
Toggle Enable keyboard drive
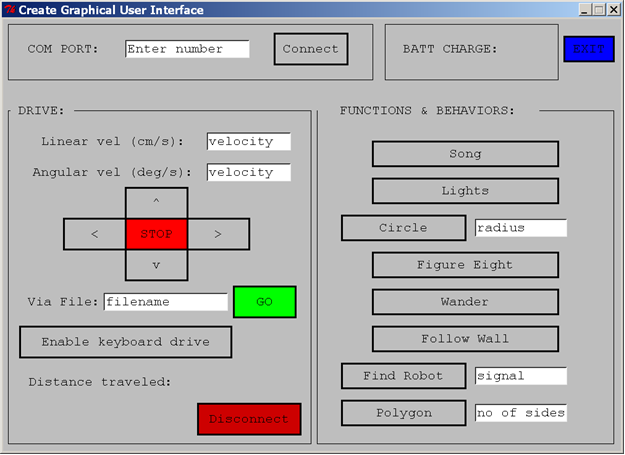coord(126,342)
